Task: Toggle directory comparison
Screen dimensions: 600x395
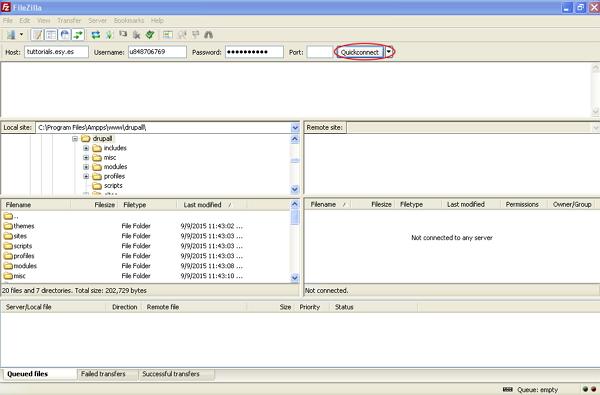Action: [x=182, y=35]
